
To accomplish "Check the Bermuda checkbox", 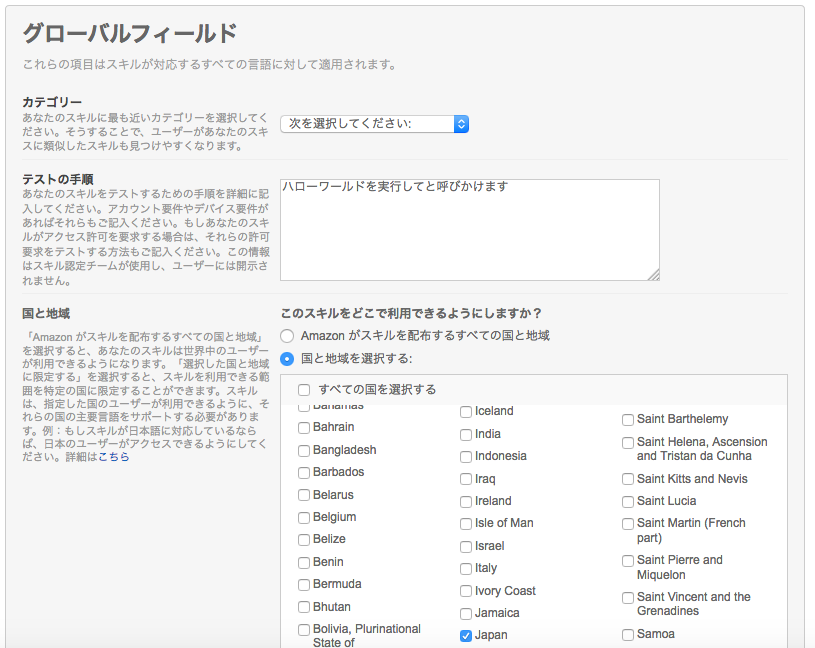I will [304, 585].
